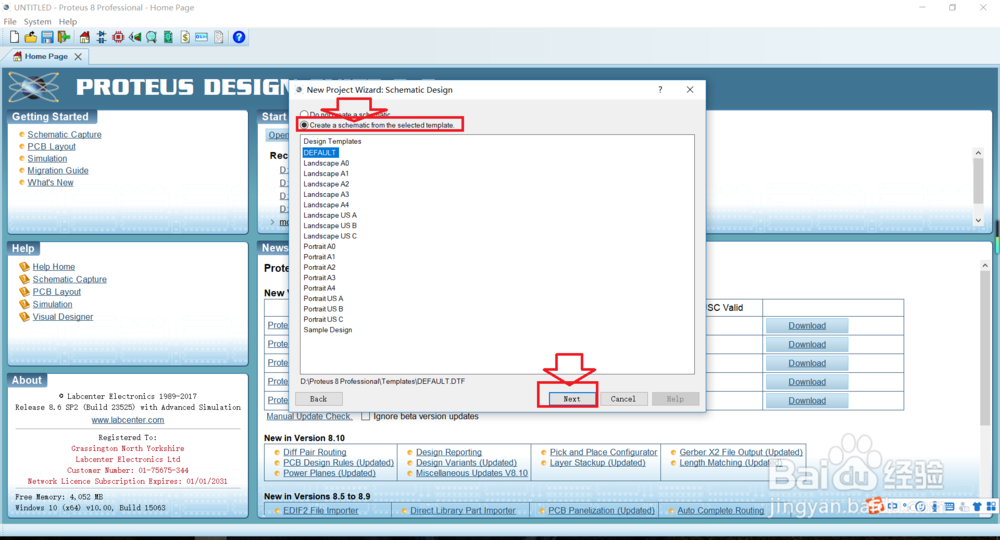The width and height of the screenshot is (1000, 540).
Task: Open PCB Layout via red chip icon
Action: click(x=118, y=37)
